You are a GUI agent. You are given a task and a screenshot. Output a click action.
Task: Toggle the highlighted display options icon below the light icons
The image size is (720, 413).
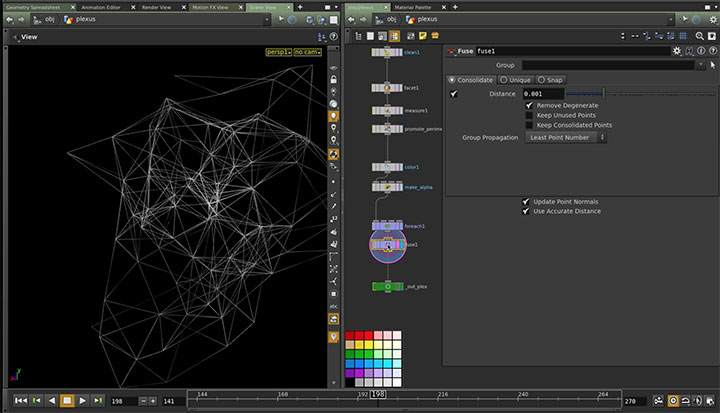pyautogui.click(x=333, y=154)
